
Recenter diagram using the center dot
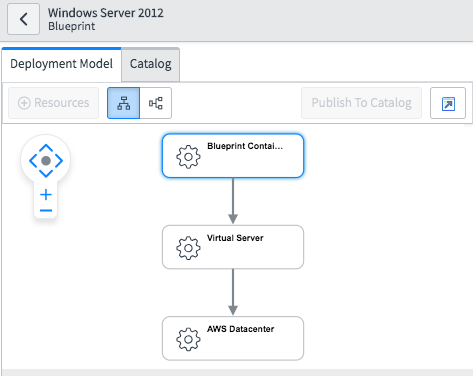coord(46,161)
